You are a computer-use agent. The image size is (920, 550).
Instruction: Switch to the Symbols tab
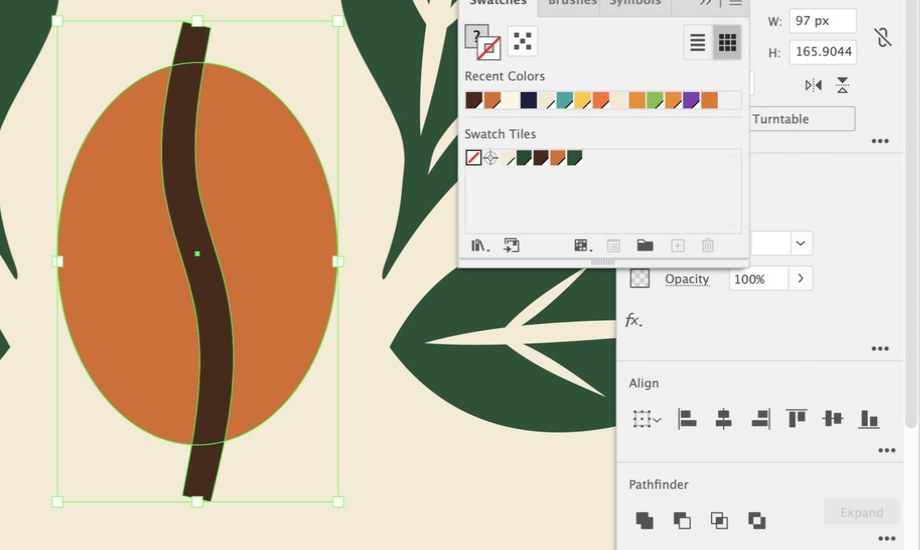click(x=634, y=3)
